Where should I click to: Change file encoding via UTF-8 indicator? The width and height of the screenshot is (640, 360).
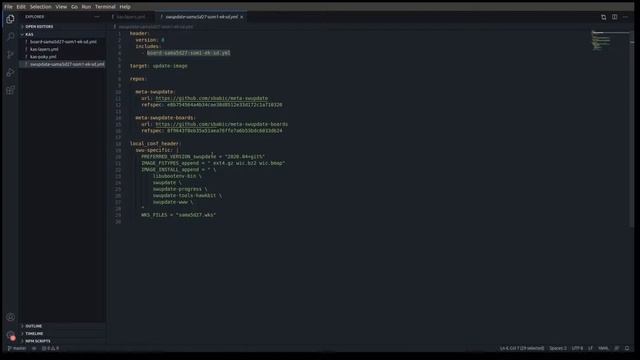click(577, 348)
